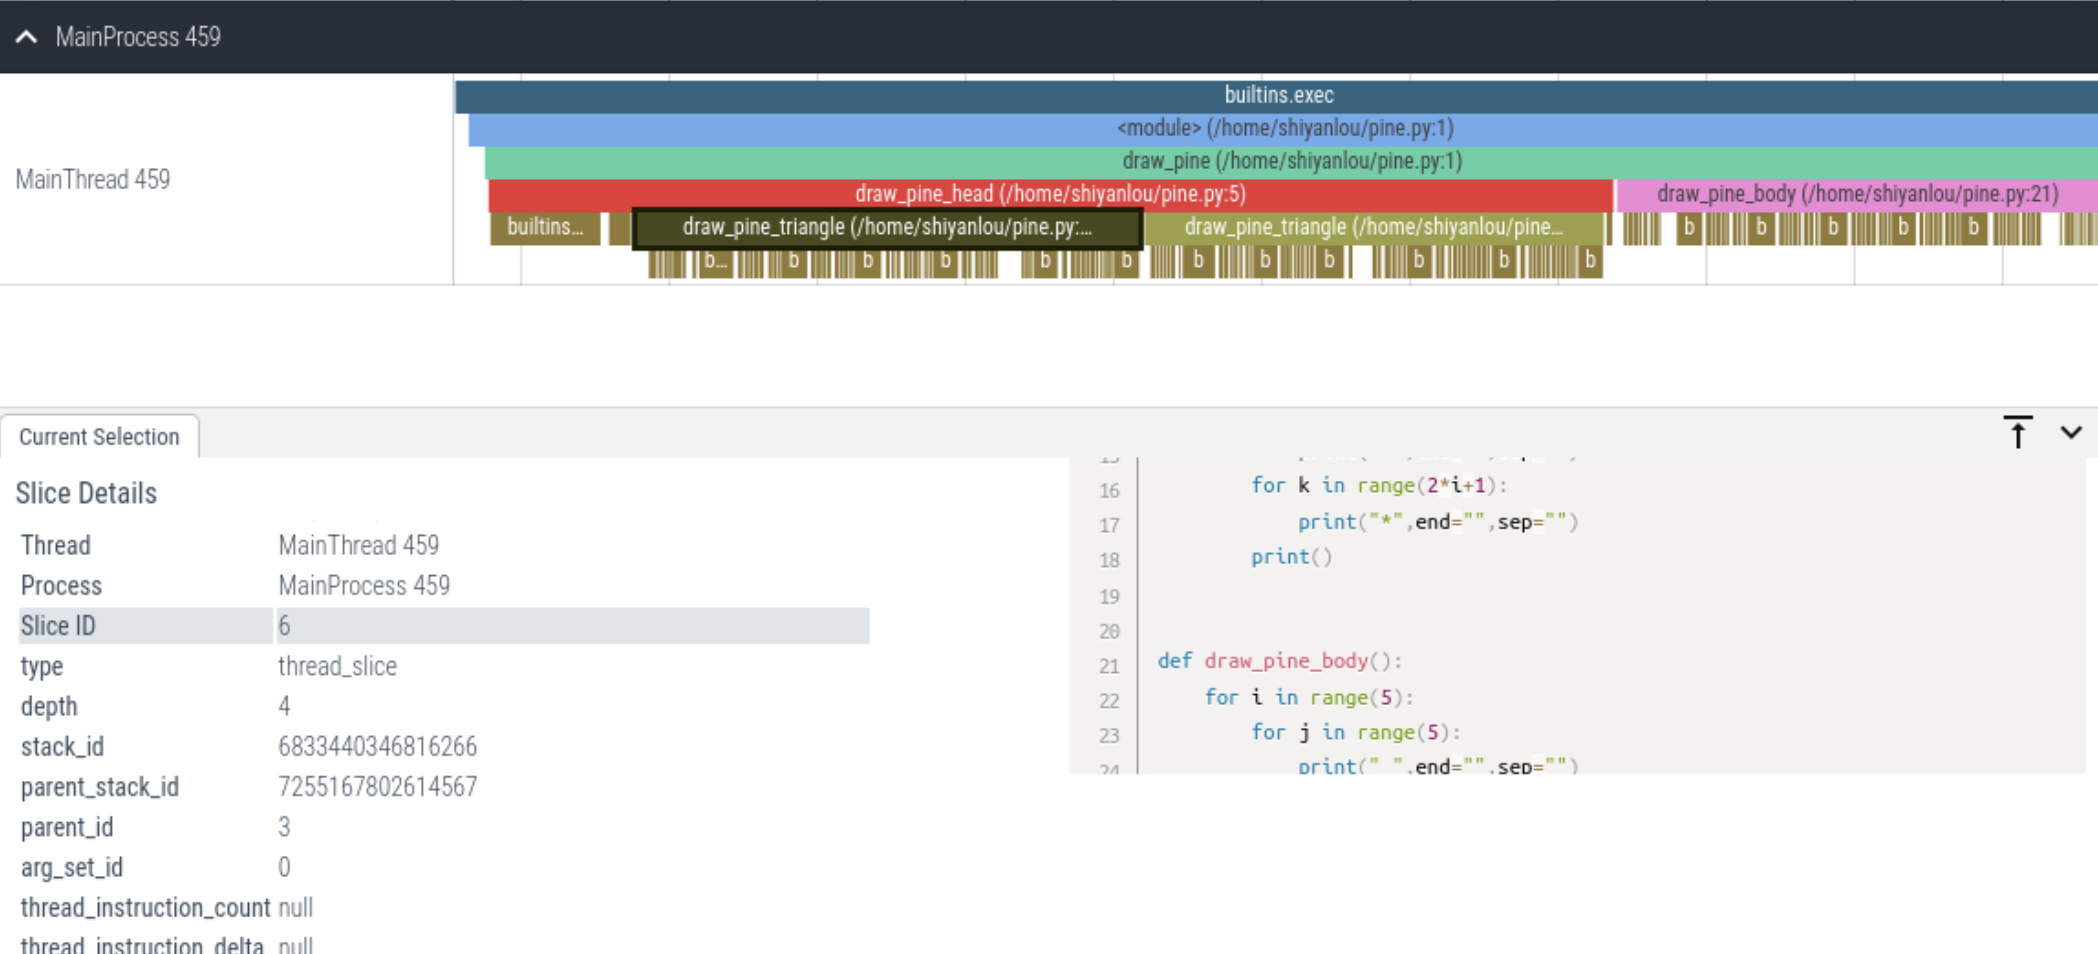Click the Thread value MainThread 459
Screen dimensions: 2098x954
358,545
